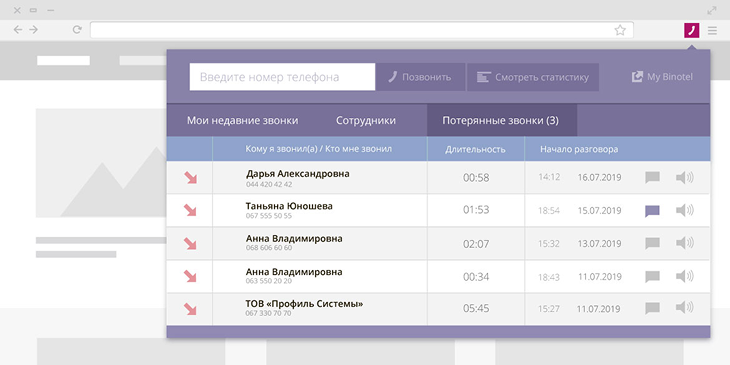
Task: Click the time 15:32
Action: 549,243
